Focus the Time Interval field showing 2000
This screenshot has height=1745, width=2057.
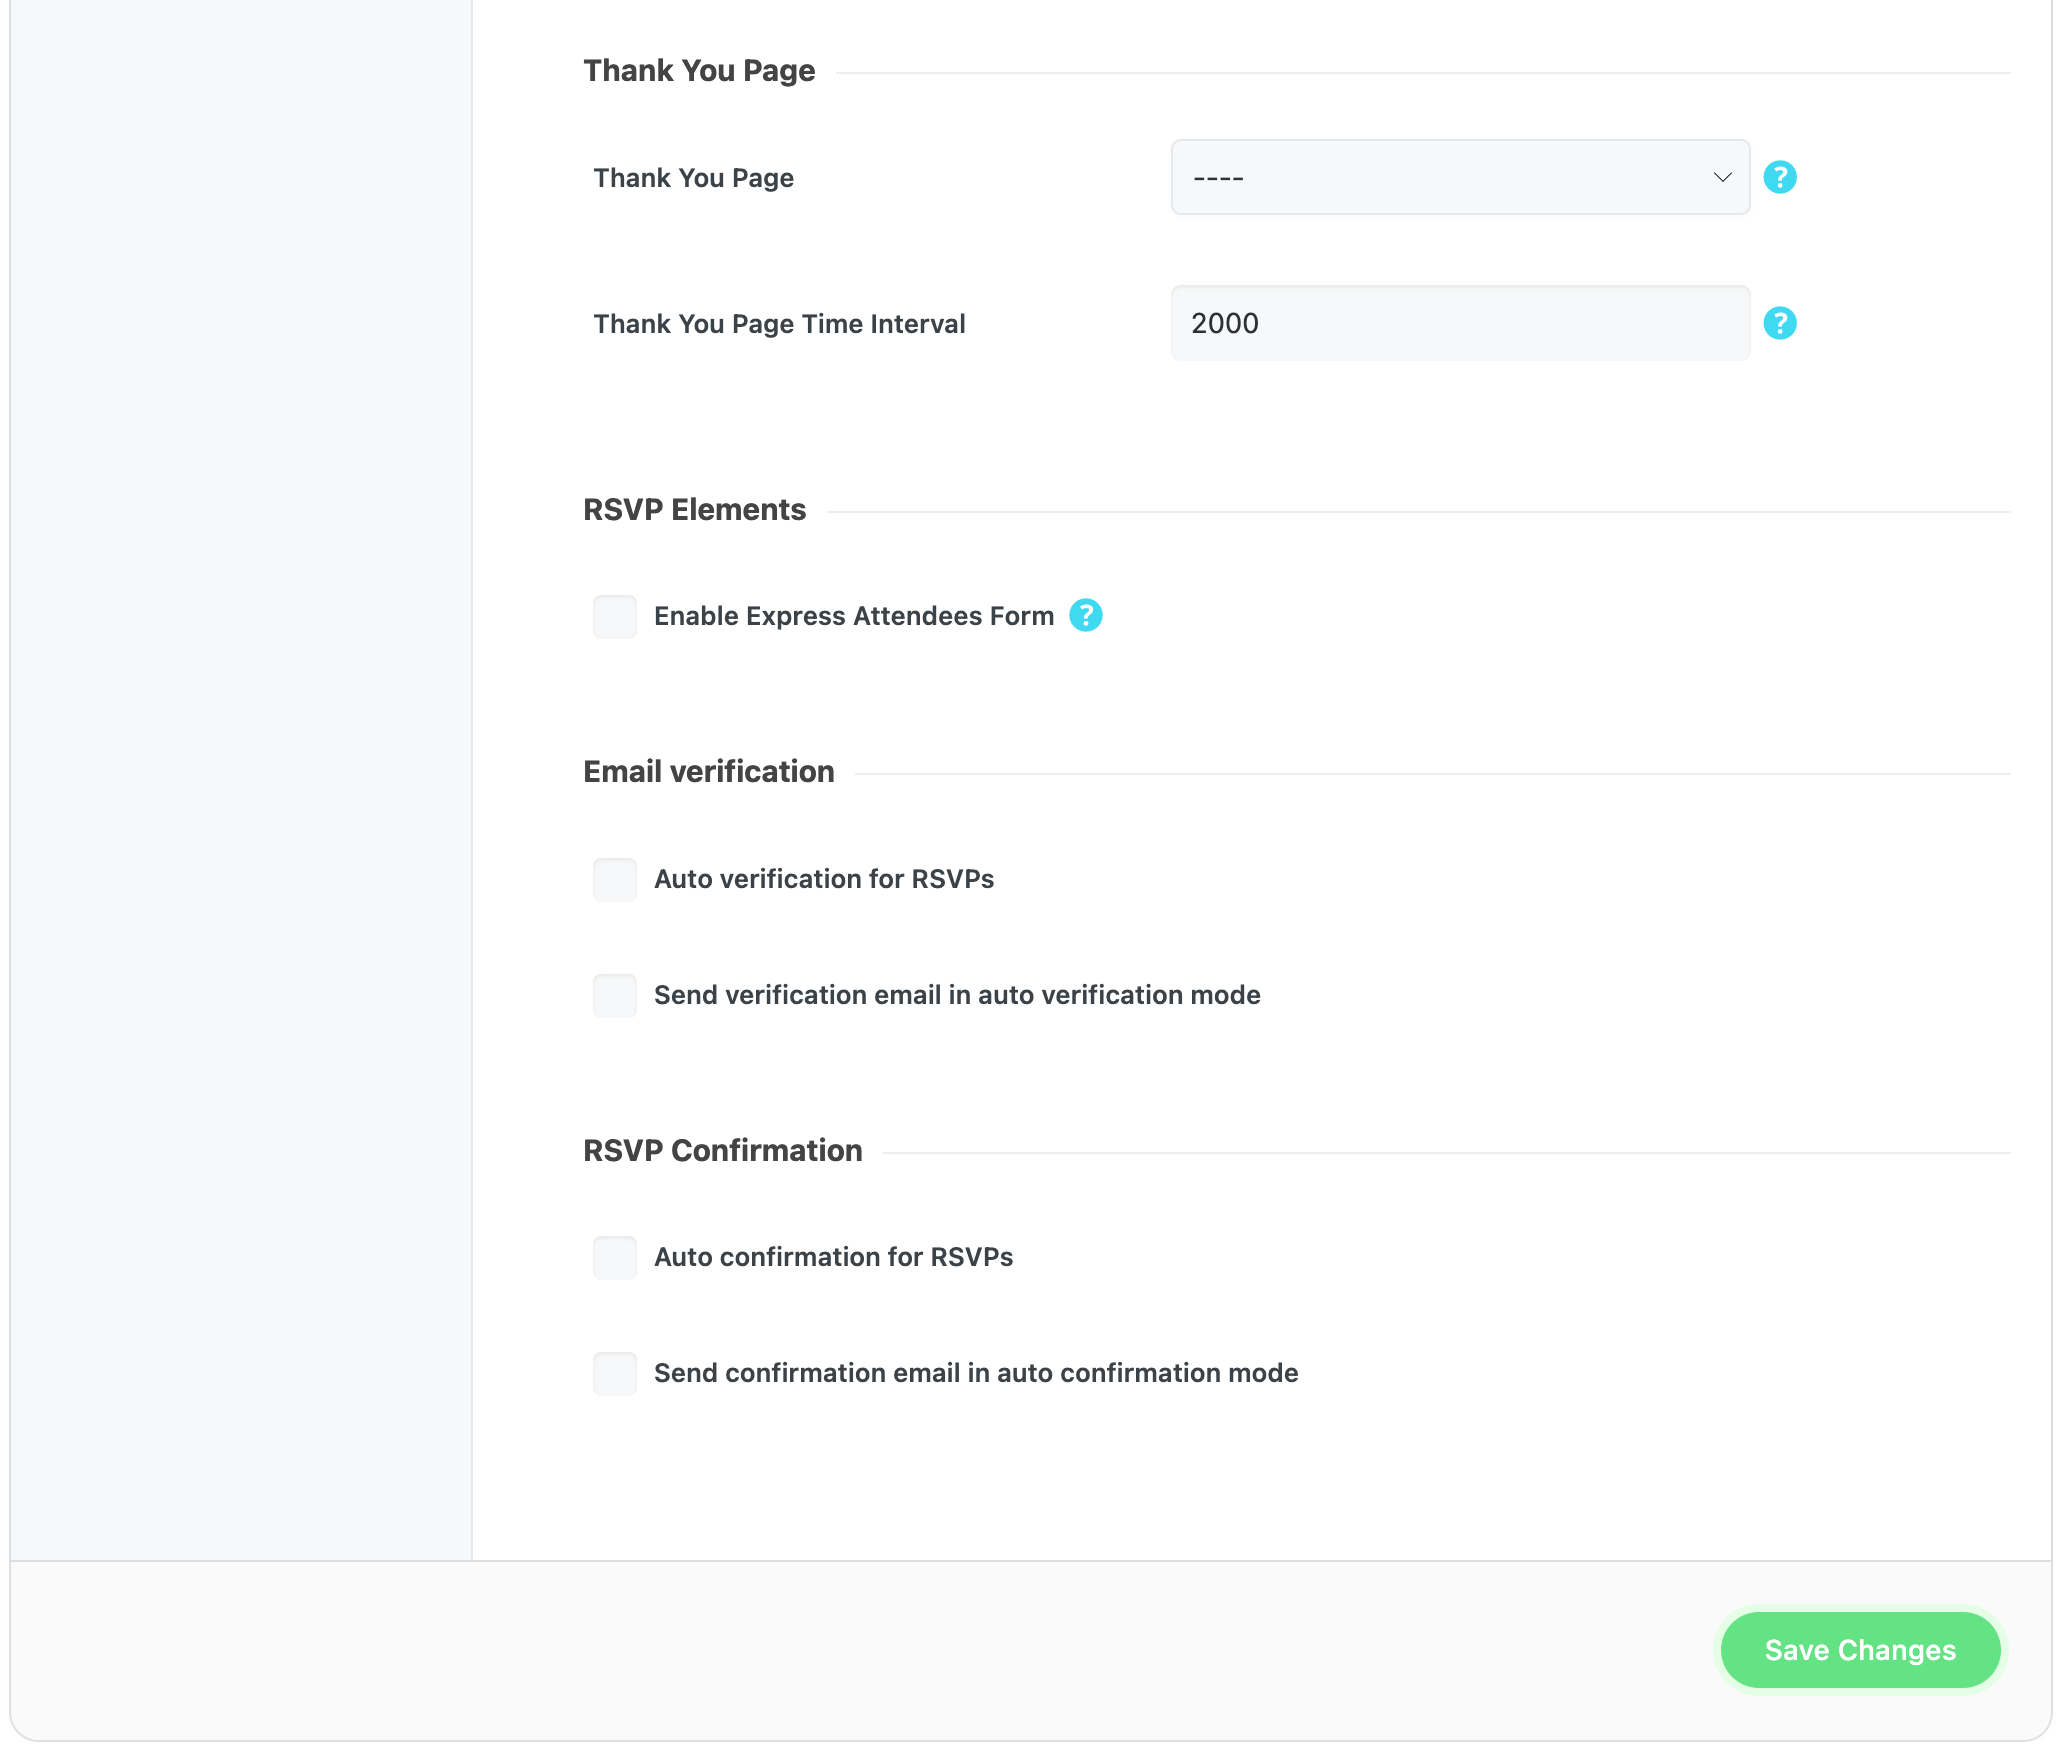(1458, 323)
